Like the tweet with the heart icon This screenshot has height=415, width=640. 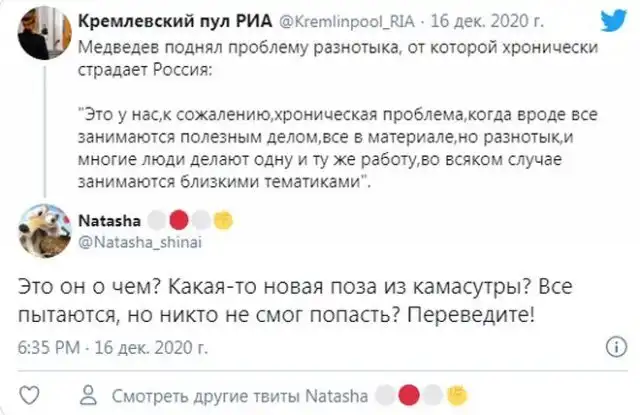31,392
